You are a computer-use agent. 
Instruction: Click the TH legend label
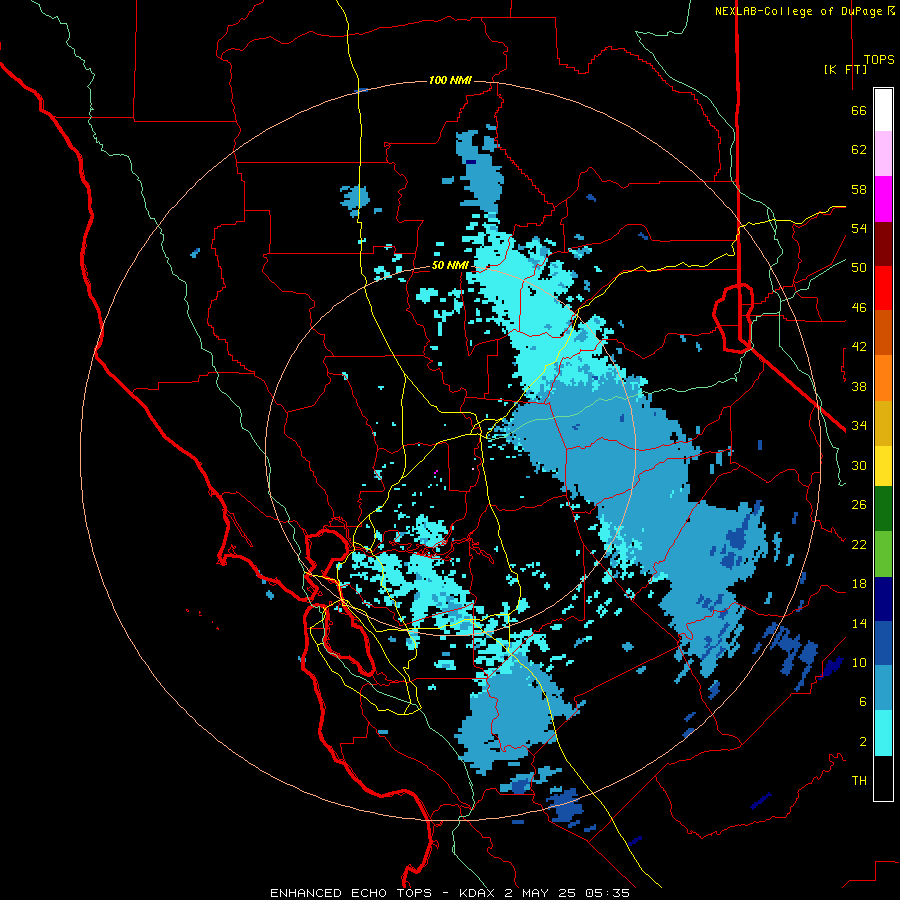(859, 781)
